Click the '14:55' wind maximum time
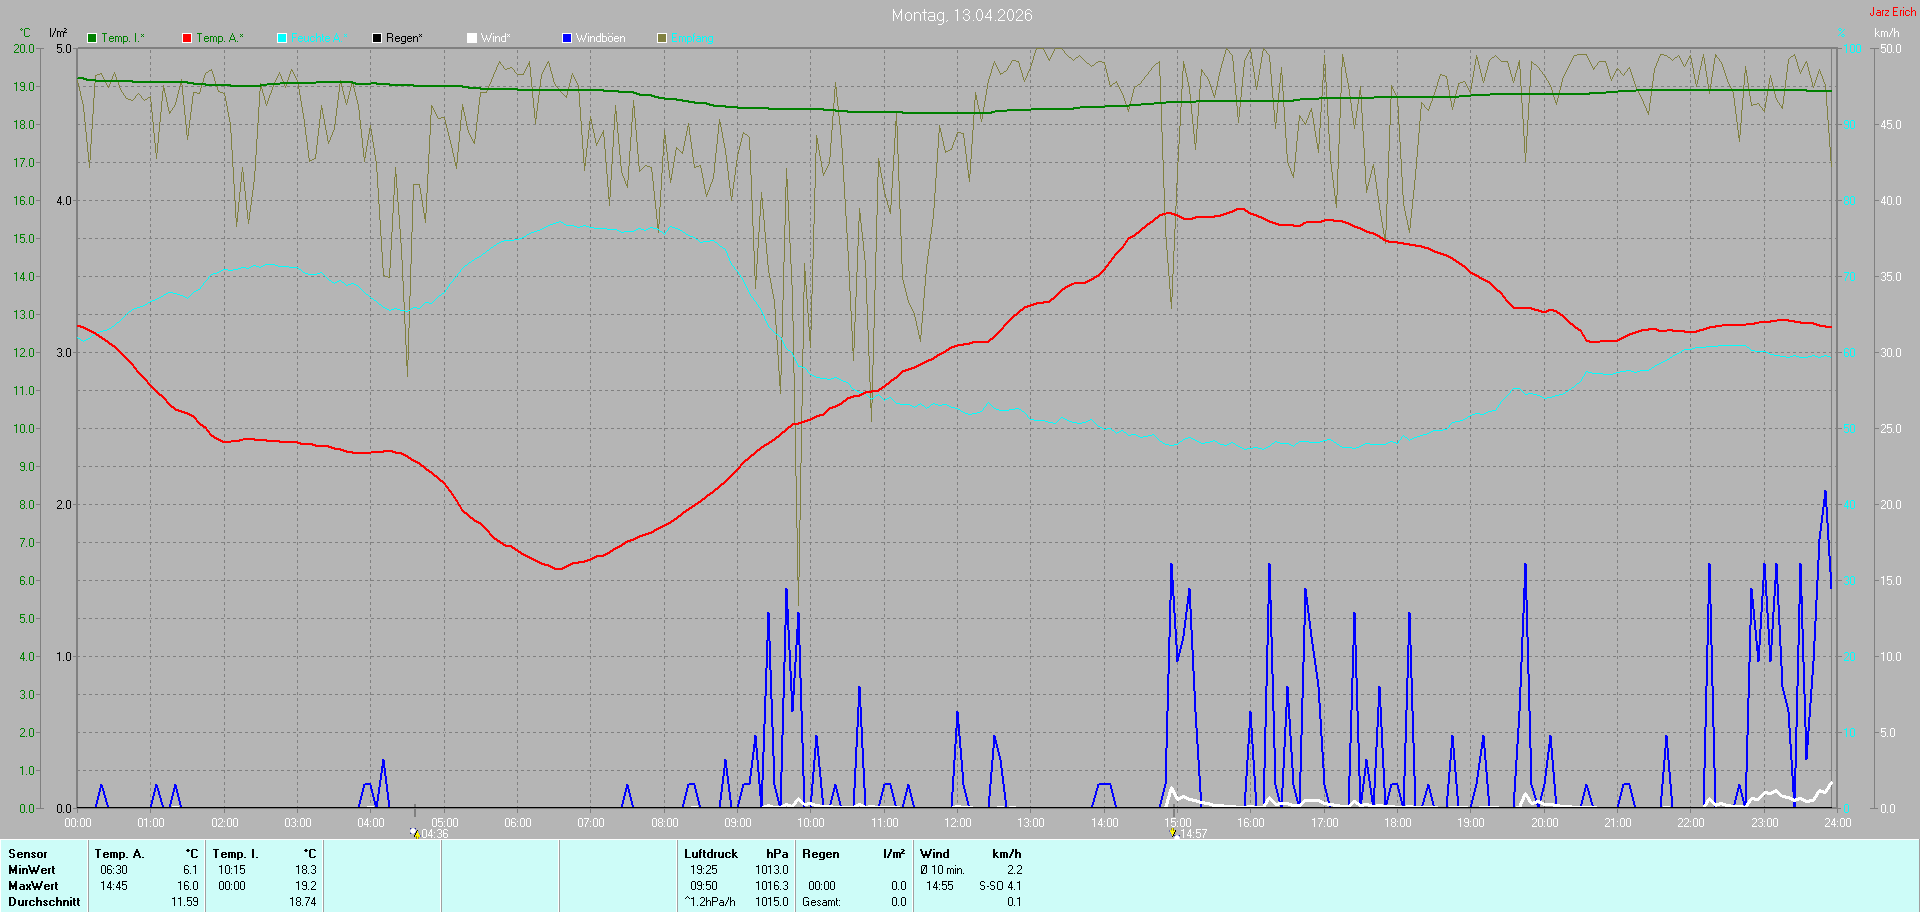The width and height of the screenshot is (1920, 912). pyautogui.click(x=940, y=886)
